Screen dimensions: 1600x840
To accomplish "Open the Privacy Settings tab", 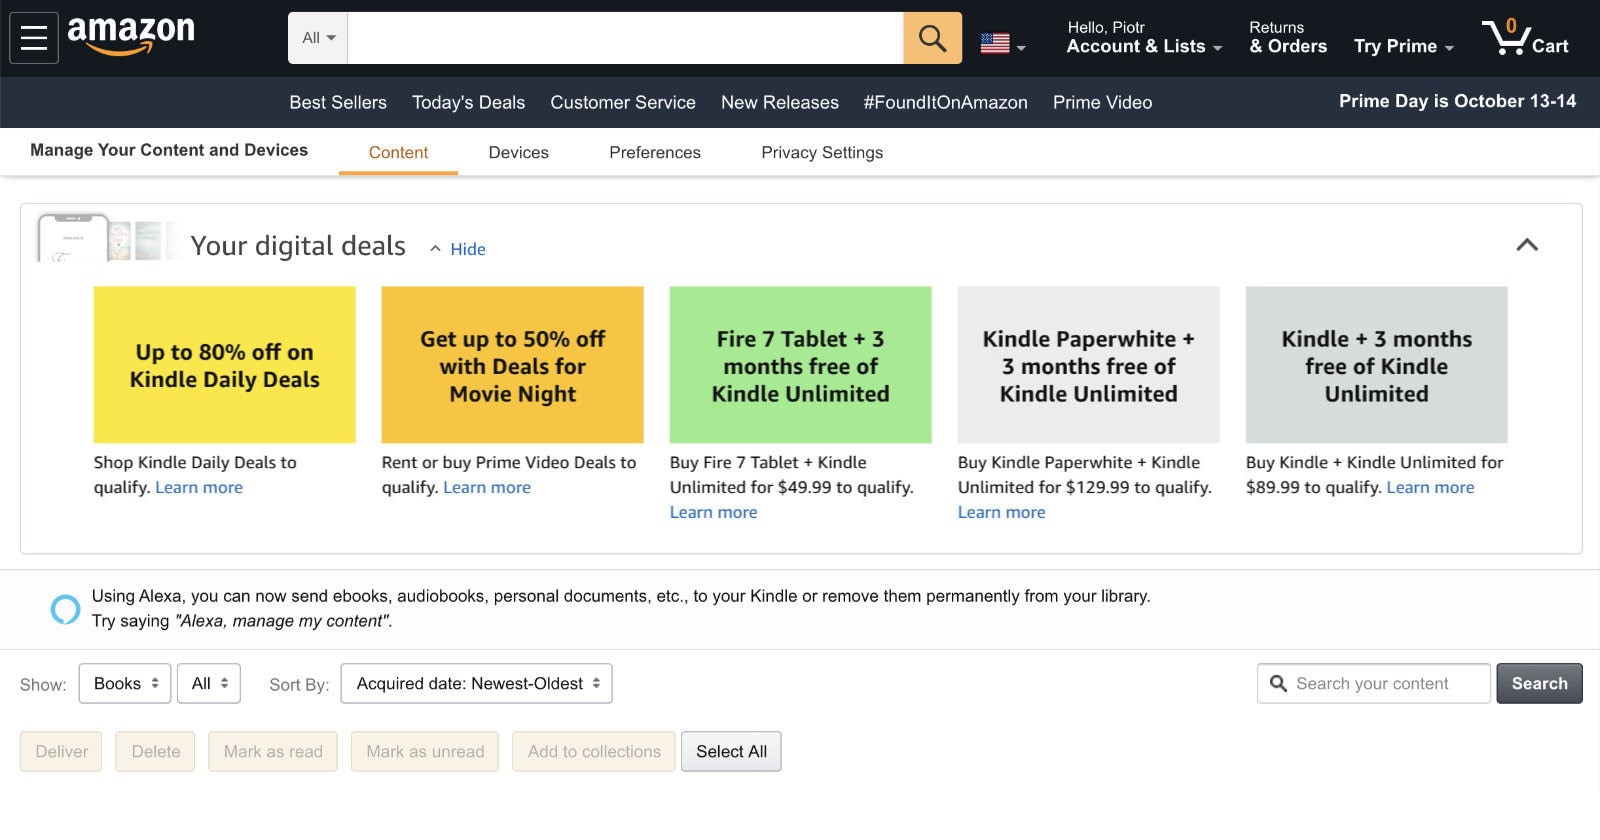I will coord(821,152).
